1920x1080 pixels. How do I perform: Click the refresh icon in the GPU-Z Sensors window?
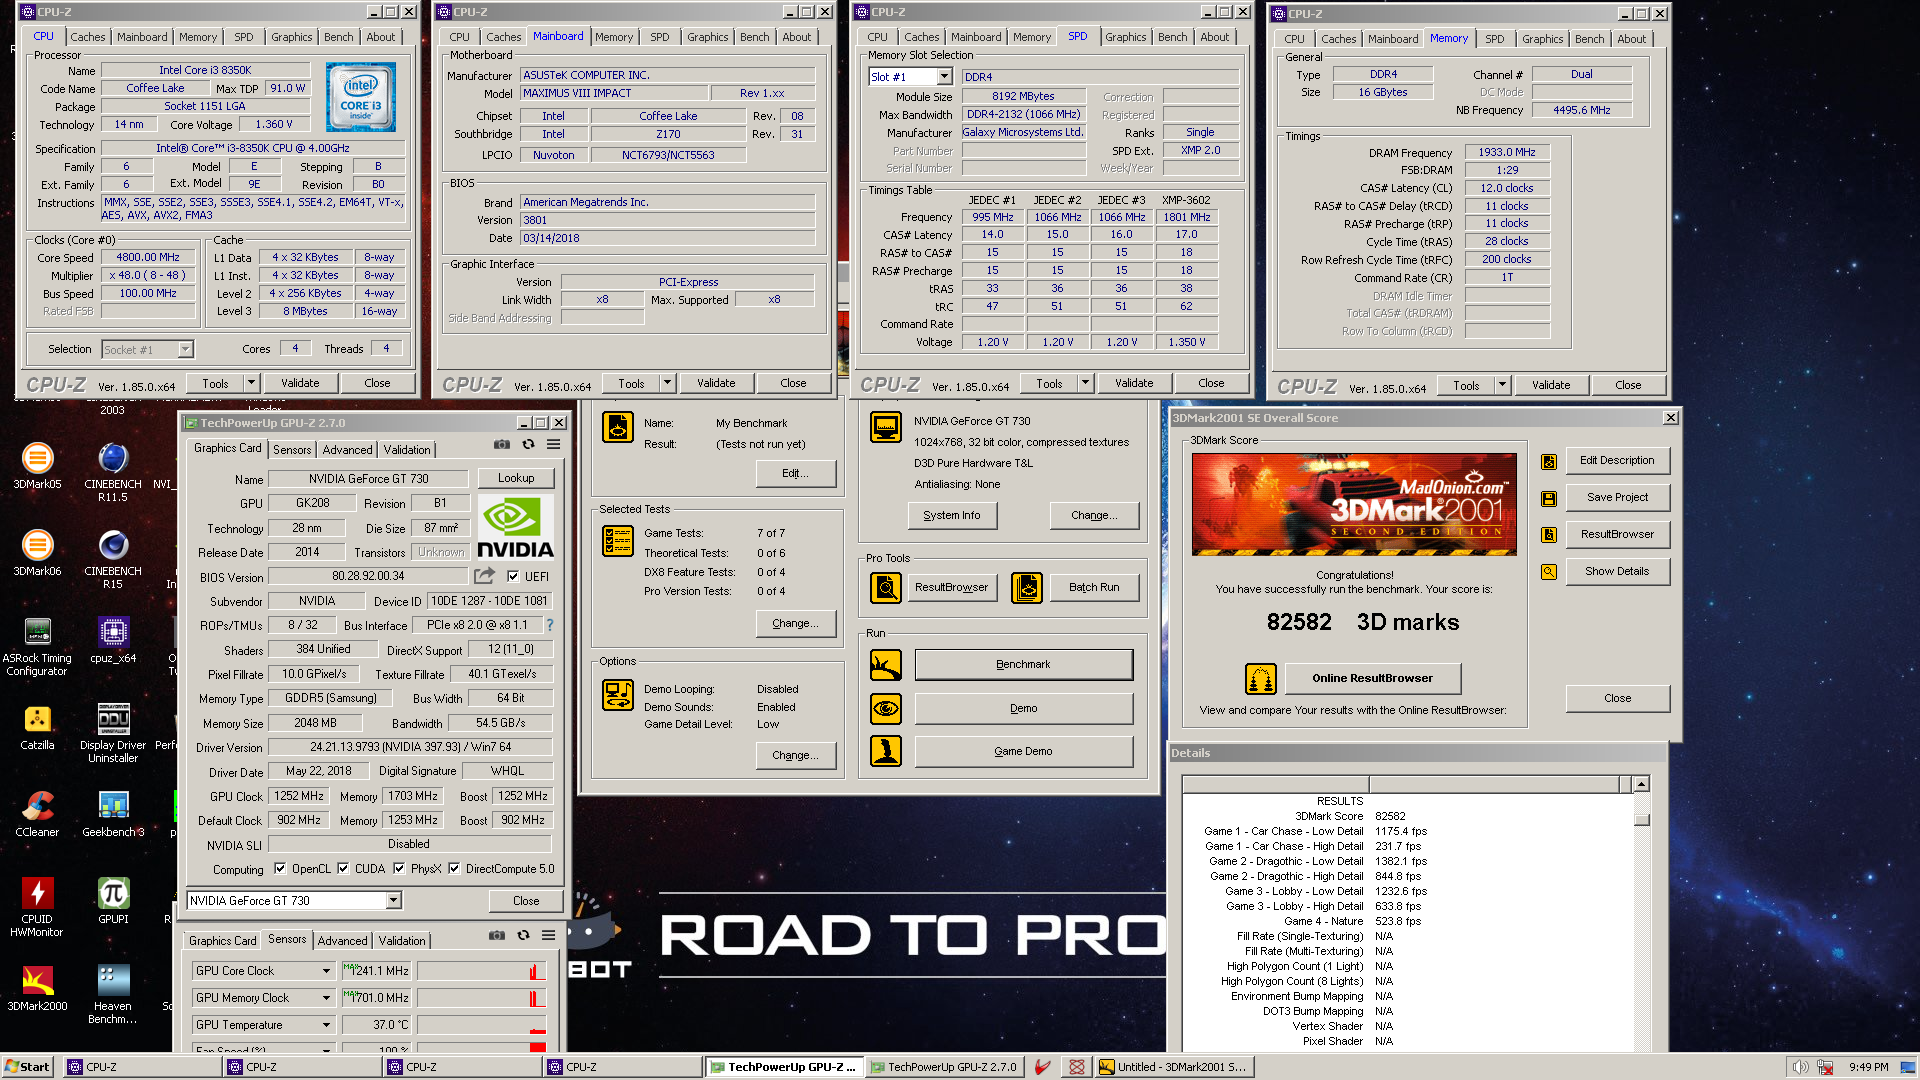(523, 936)
